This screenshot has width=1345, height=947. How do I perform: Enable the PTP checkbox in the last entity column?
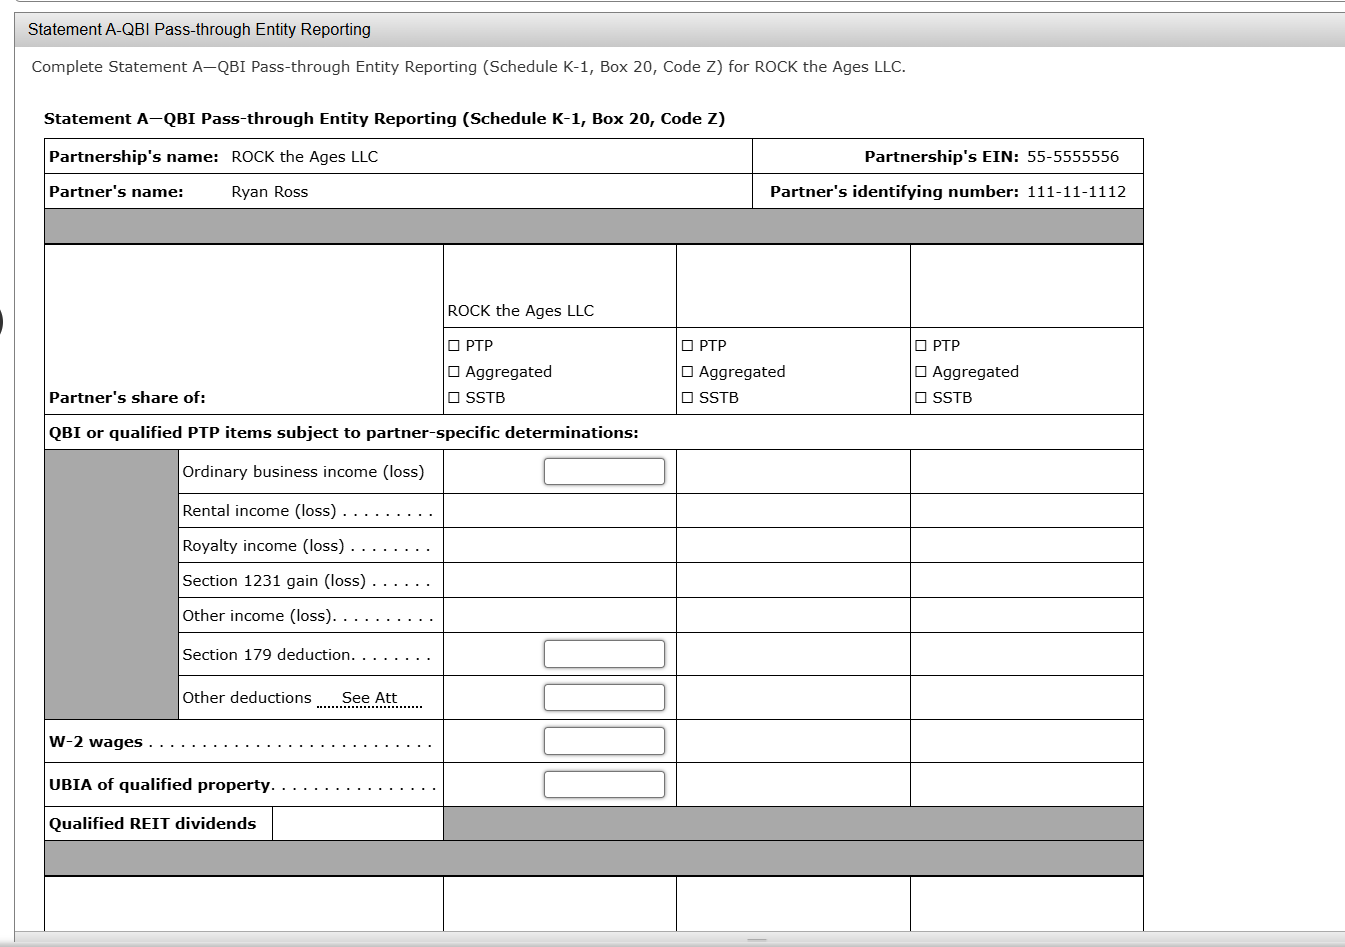921,346
